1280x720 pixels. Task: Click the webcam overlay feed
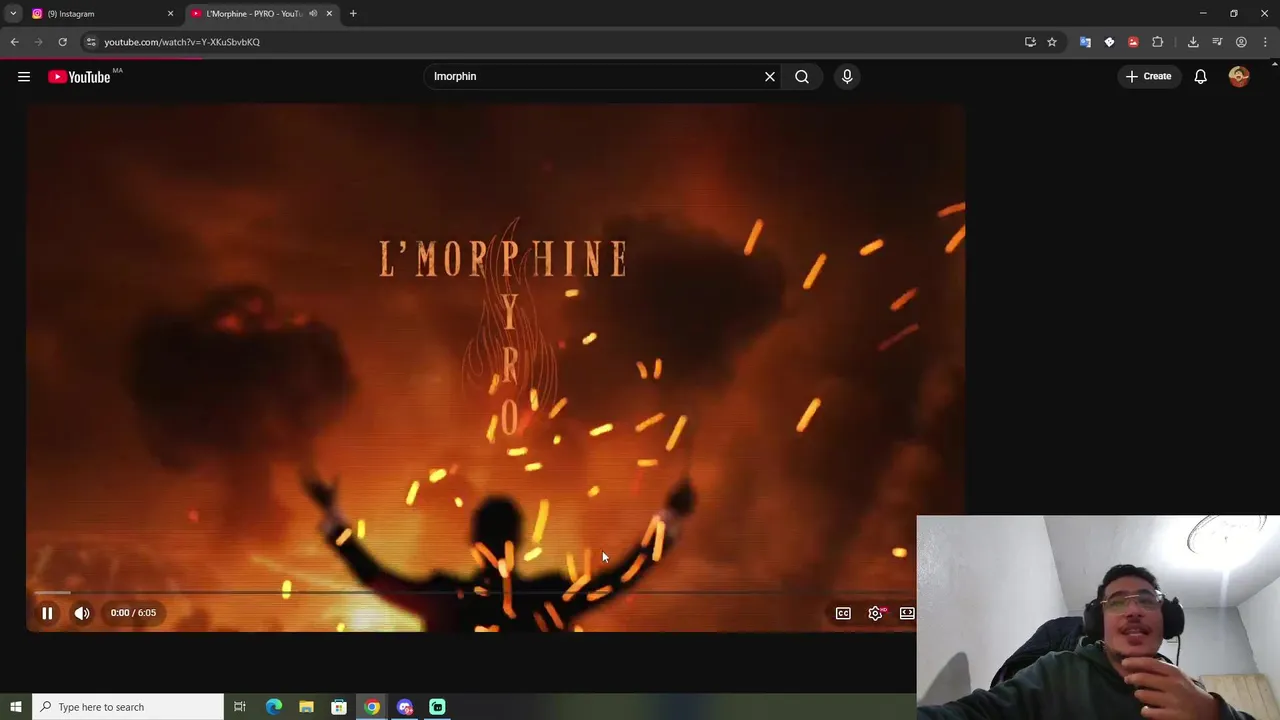[x=1098, y=617]
